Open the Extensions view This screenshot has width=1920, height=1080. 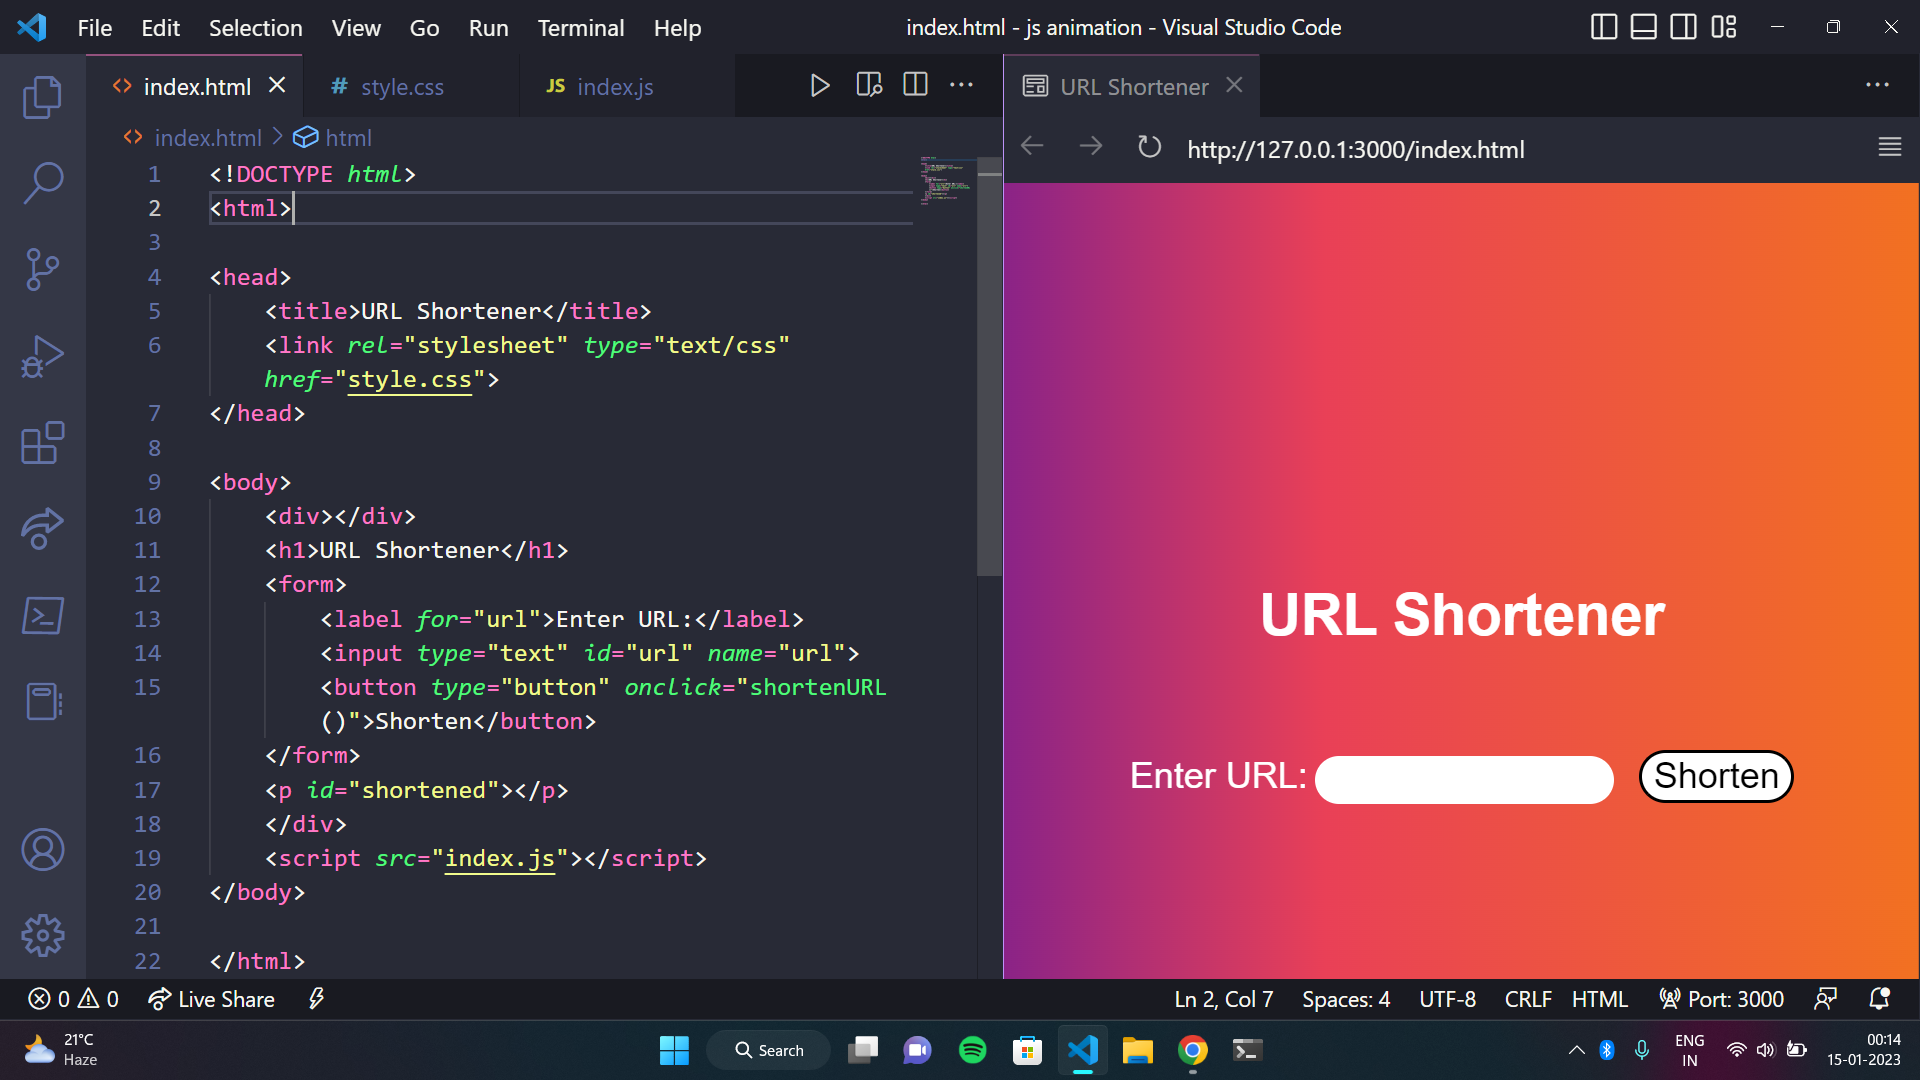(42, 443)
